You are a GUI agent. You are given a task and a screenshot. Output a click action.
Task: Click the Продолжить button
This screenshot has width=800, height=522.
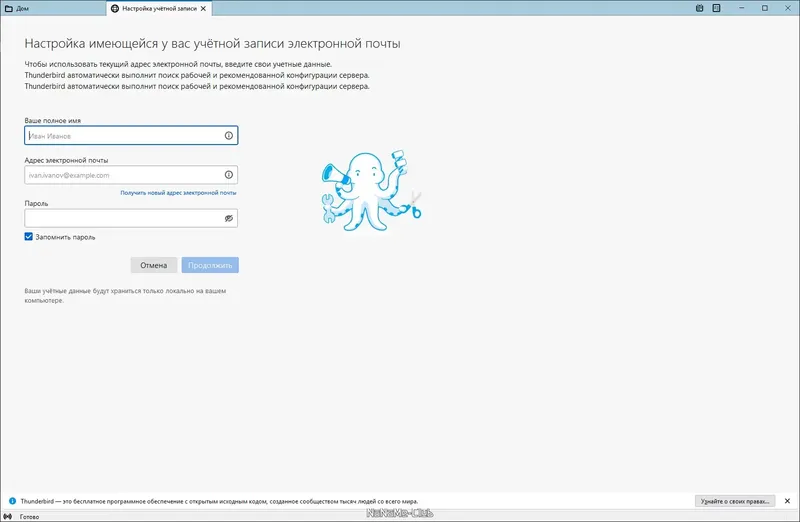point(210,265)
